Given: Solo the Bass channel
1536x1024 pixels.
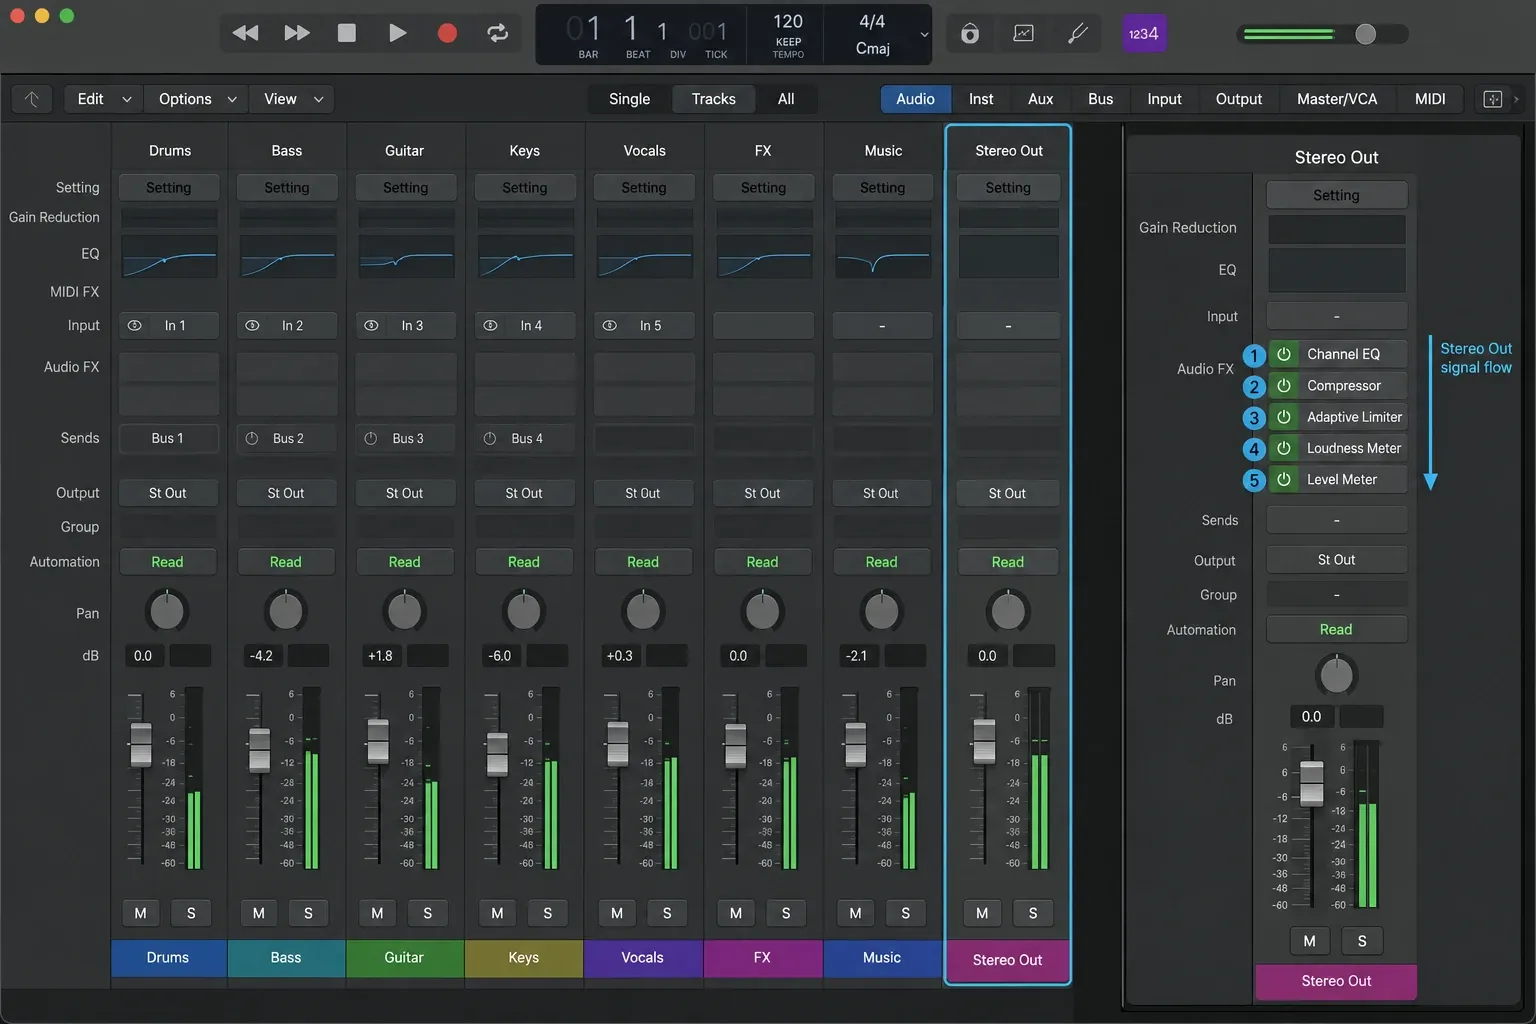Looking at the screenshot, I should coord(308,913).
